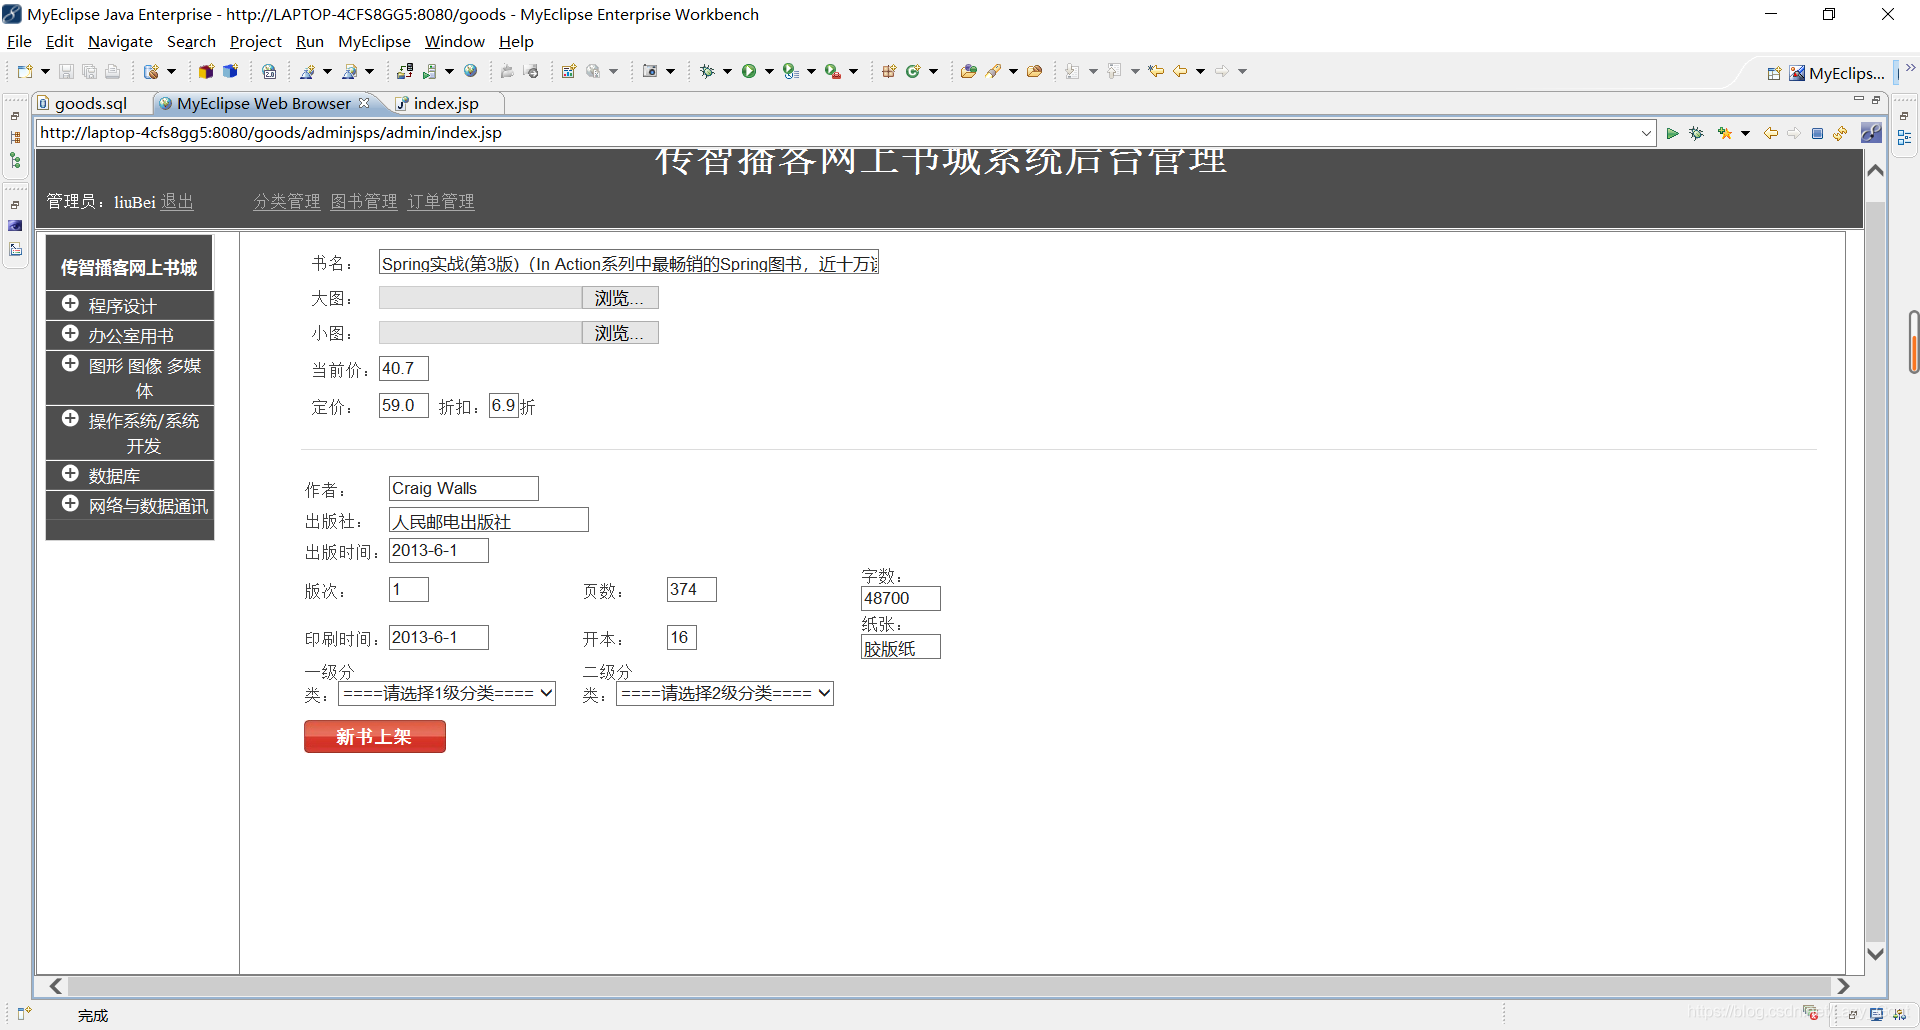Click the vertical scrollbar down arrow
The height and width of the screenshot is (1030, 1920).
click(x=1876, y=954)
